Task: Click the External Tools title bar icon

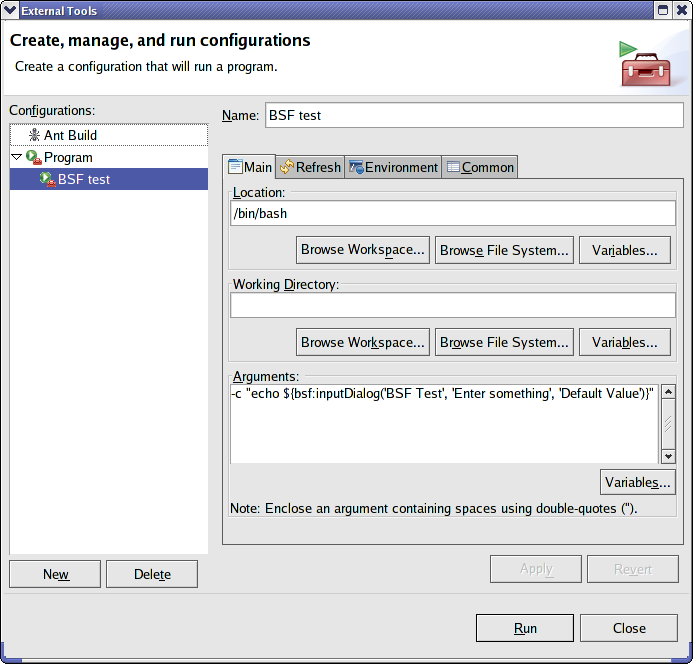Action: (10, 11)
